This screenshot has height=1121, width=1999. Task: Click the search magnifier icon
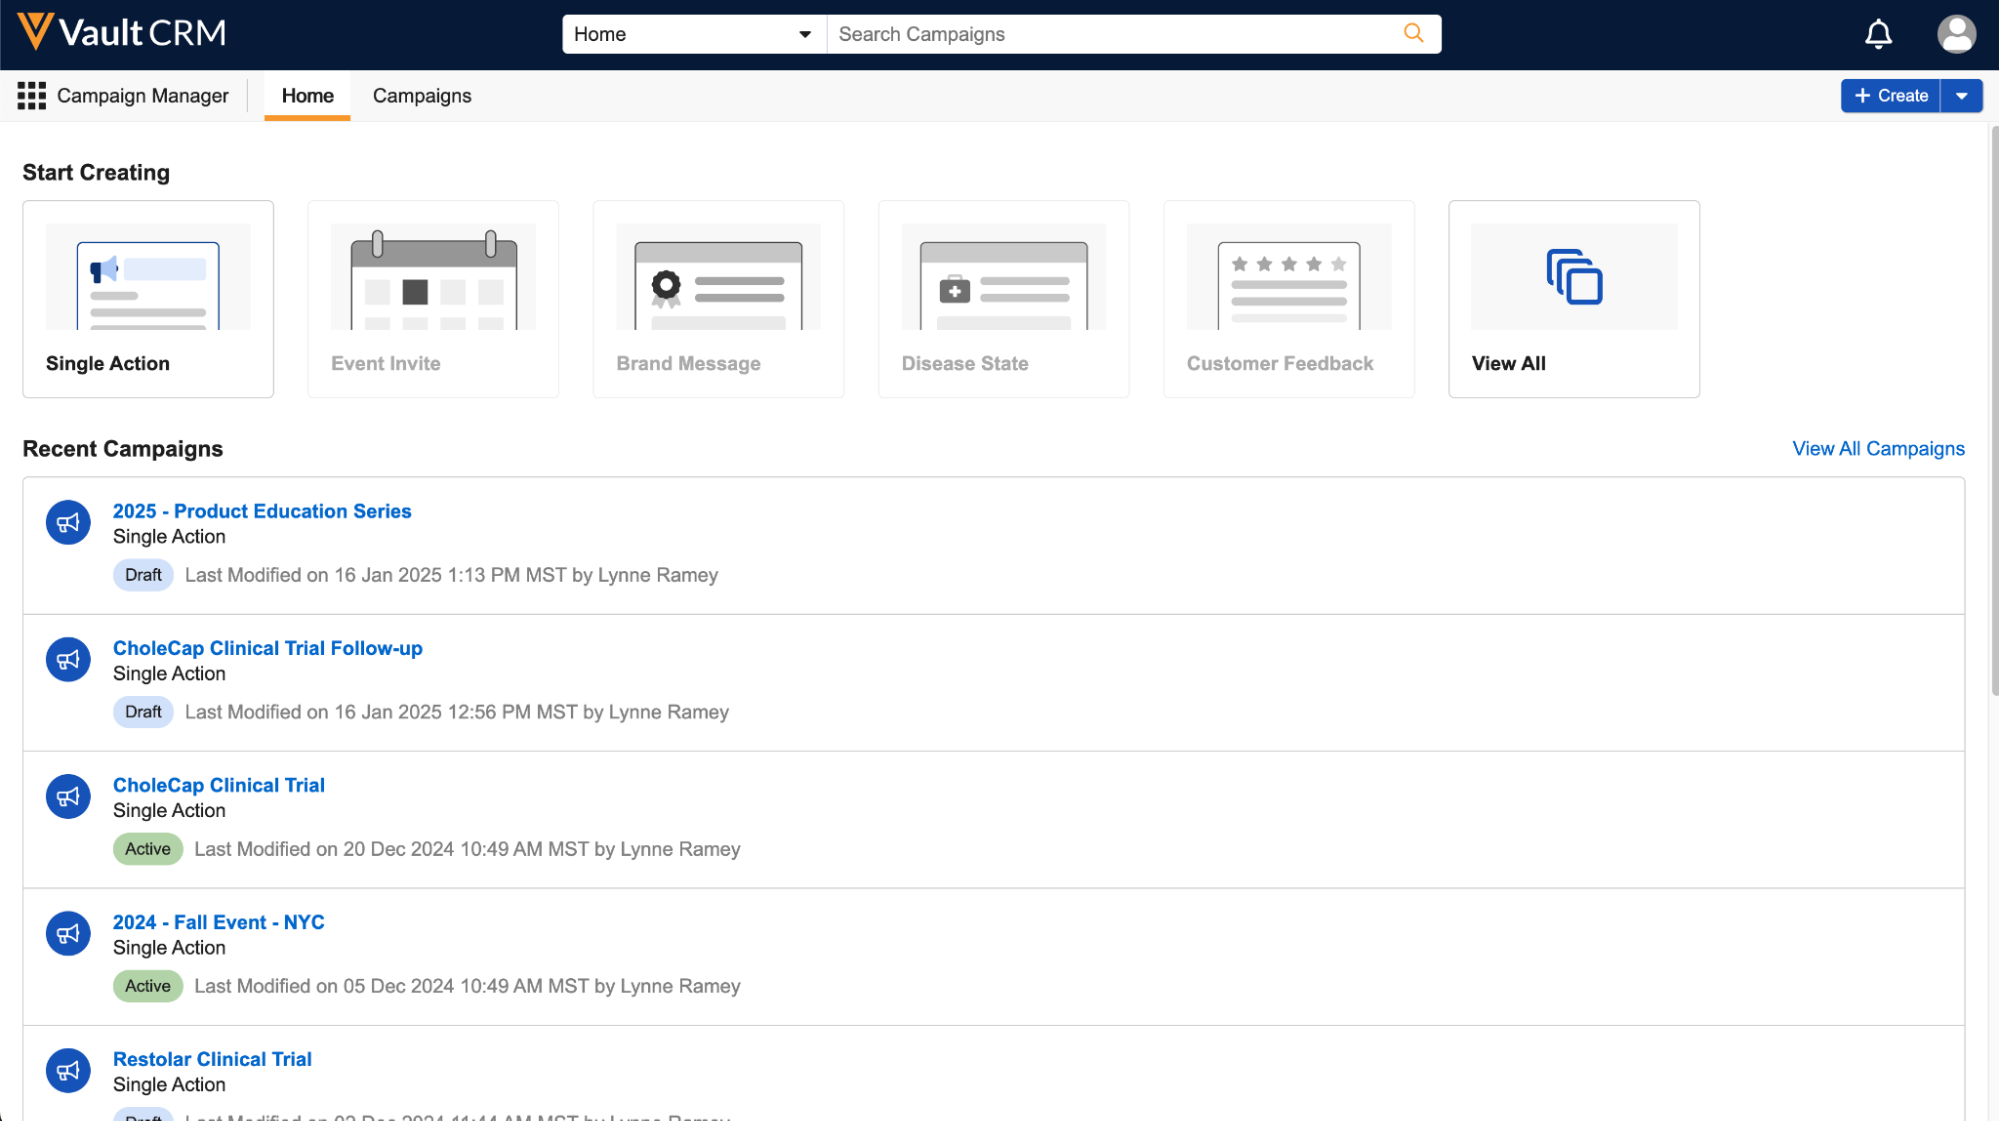click(1413, 34)
